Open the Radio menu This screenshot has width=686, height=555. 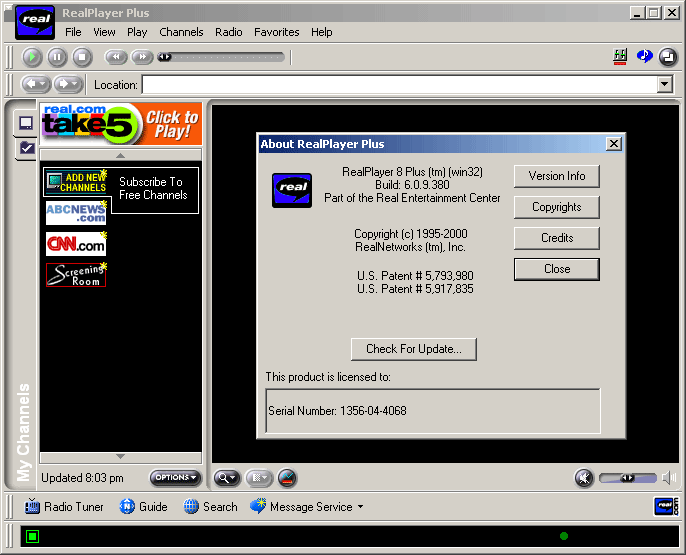point(228,32)
